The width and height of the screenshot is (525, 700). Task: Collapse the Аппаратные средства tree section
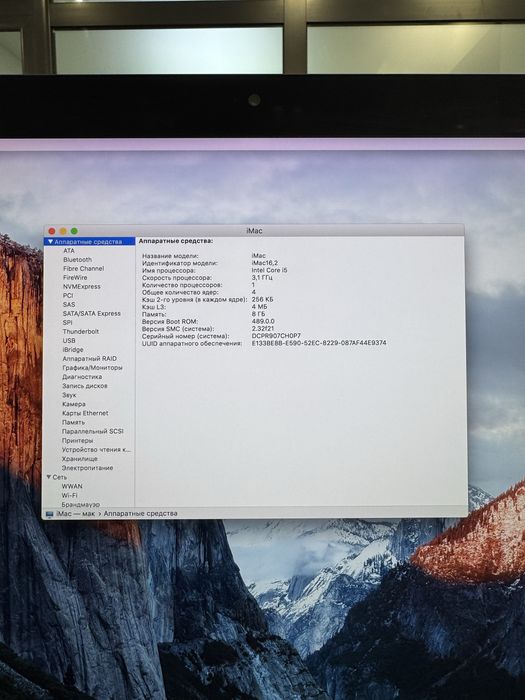(x=50, y=242)
